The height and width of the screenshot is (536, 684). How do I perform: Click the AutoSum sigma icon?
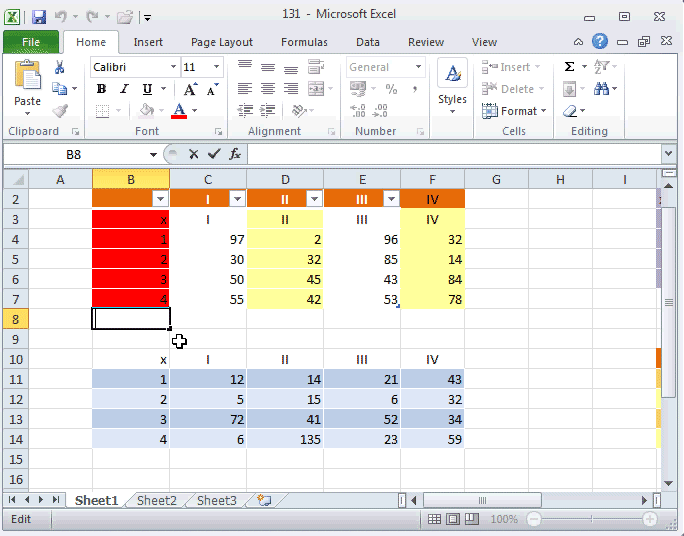[570, 67]
